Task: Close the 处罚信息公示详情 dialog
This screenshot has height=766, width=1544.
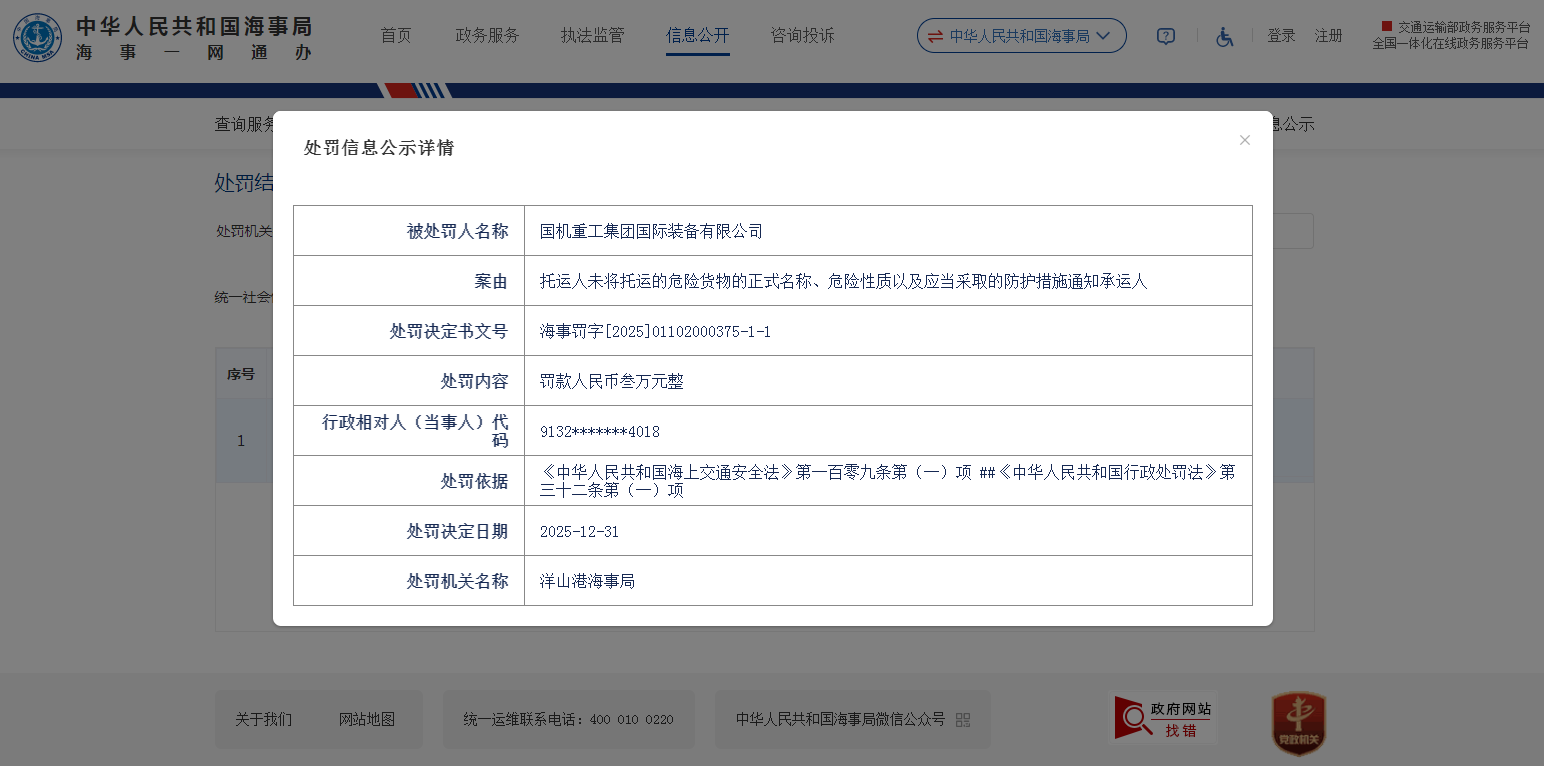Action: [x=1244, y=140]
